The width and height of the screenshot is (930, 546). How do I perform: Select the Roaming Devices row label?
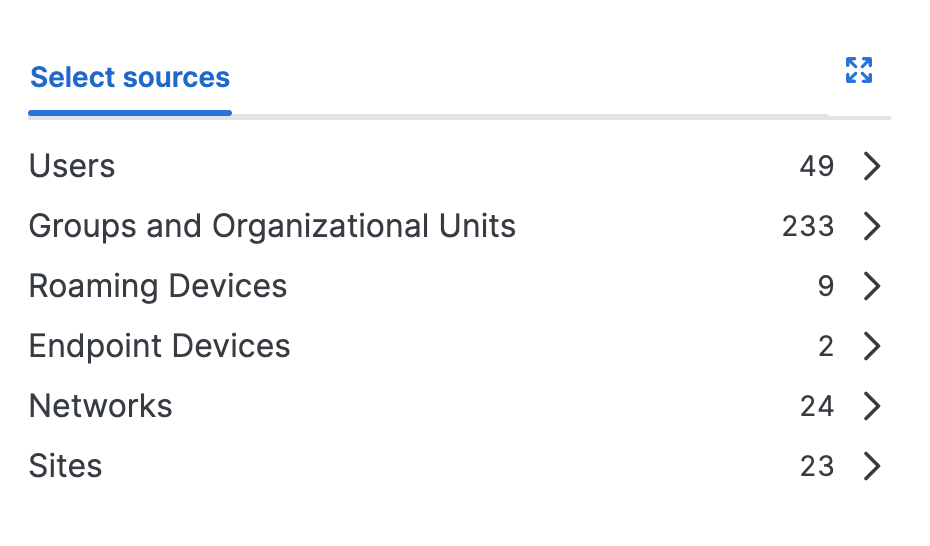click(158, 286)
